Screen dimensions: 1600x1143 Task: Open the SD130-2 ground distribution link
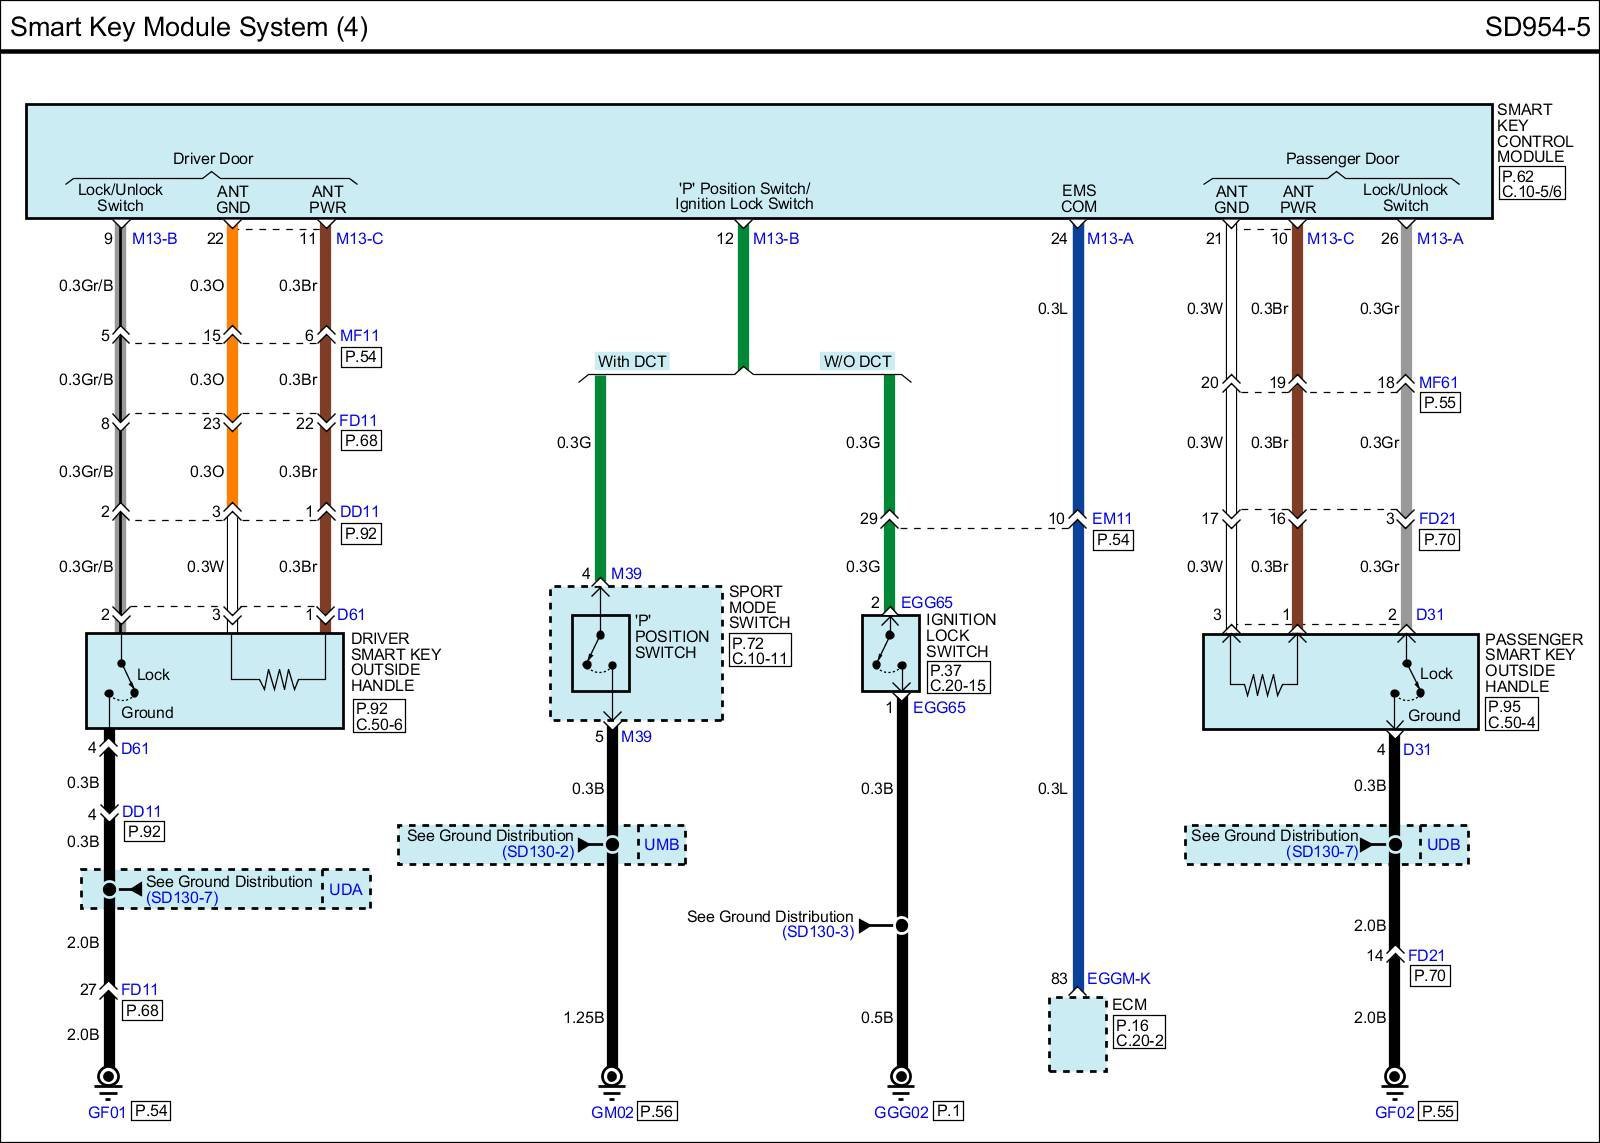pyautogui.click(x=538, y=852)
